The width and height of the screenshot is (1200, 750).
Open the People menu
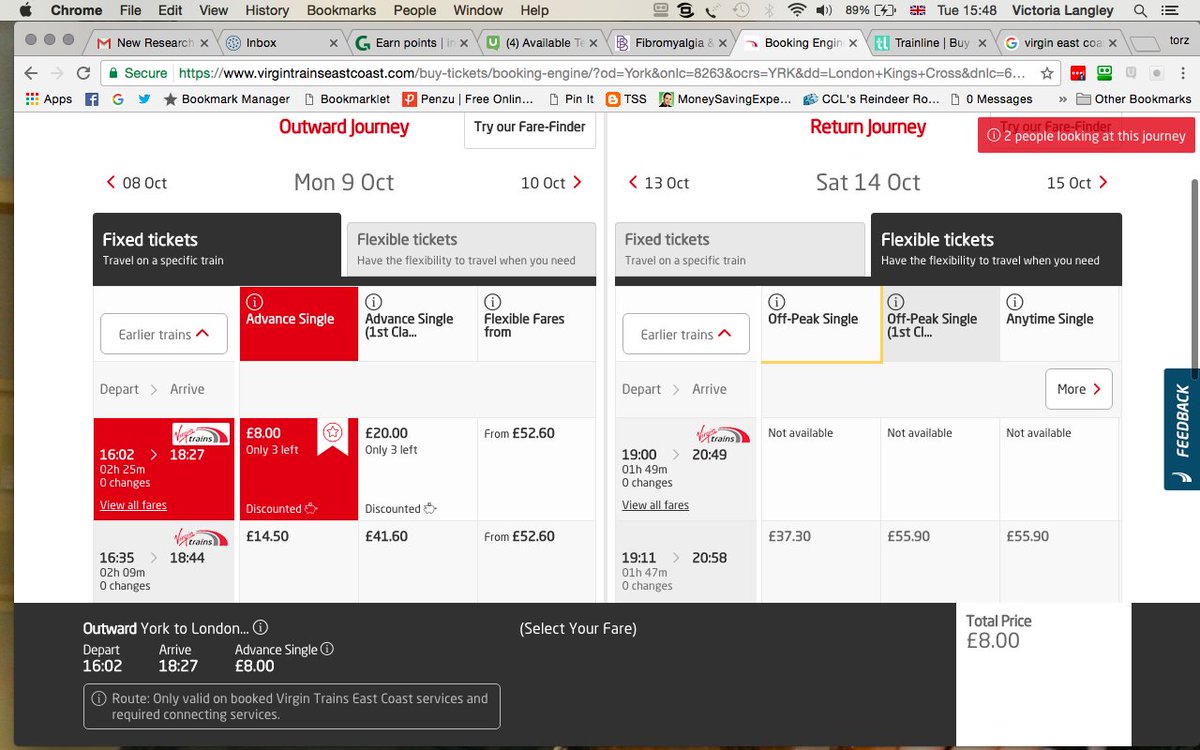[x=415, y=10]
